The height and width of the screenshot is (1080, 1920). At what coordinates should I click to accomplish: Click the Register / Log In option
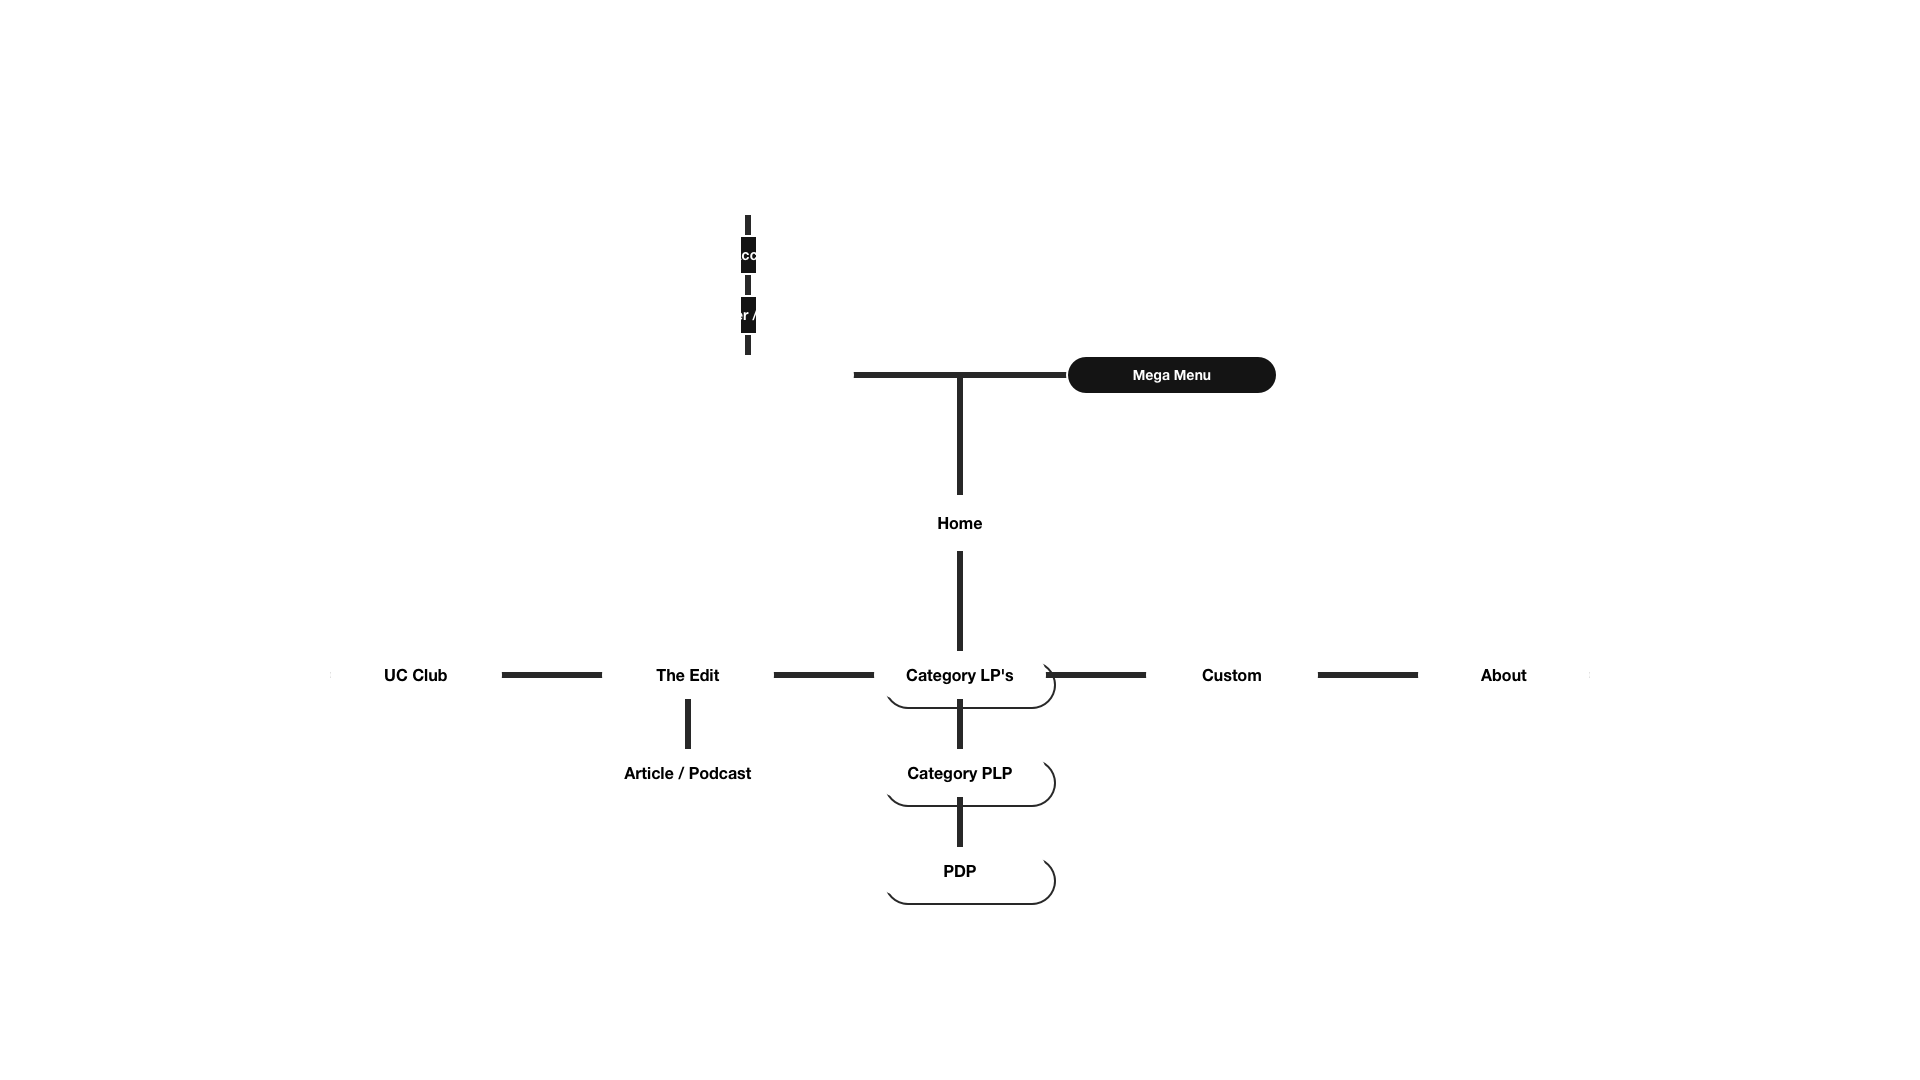(746, 314)
